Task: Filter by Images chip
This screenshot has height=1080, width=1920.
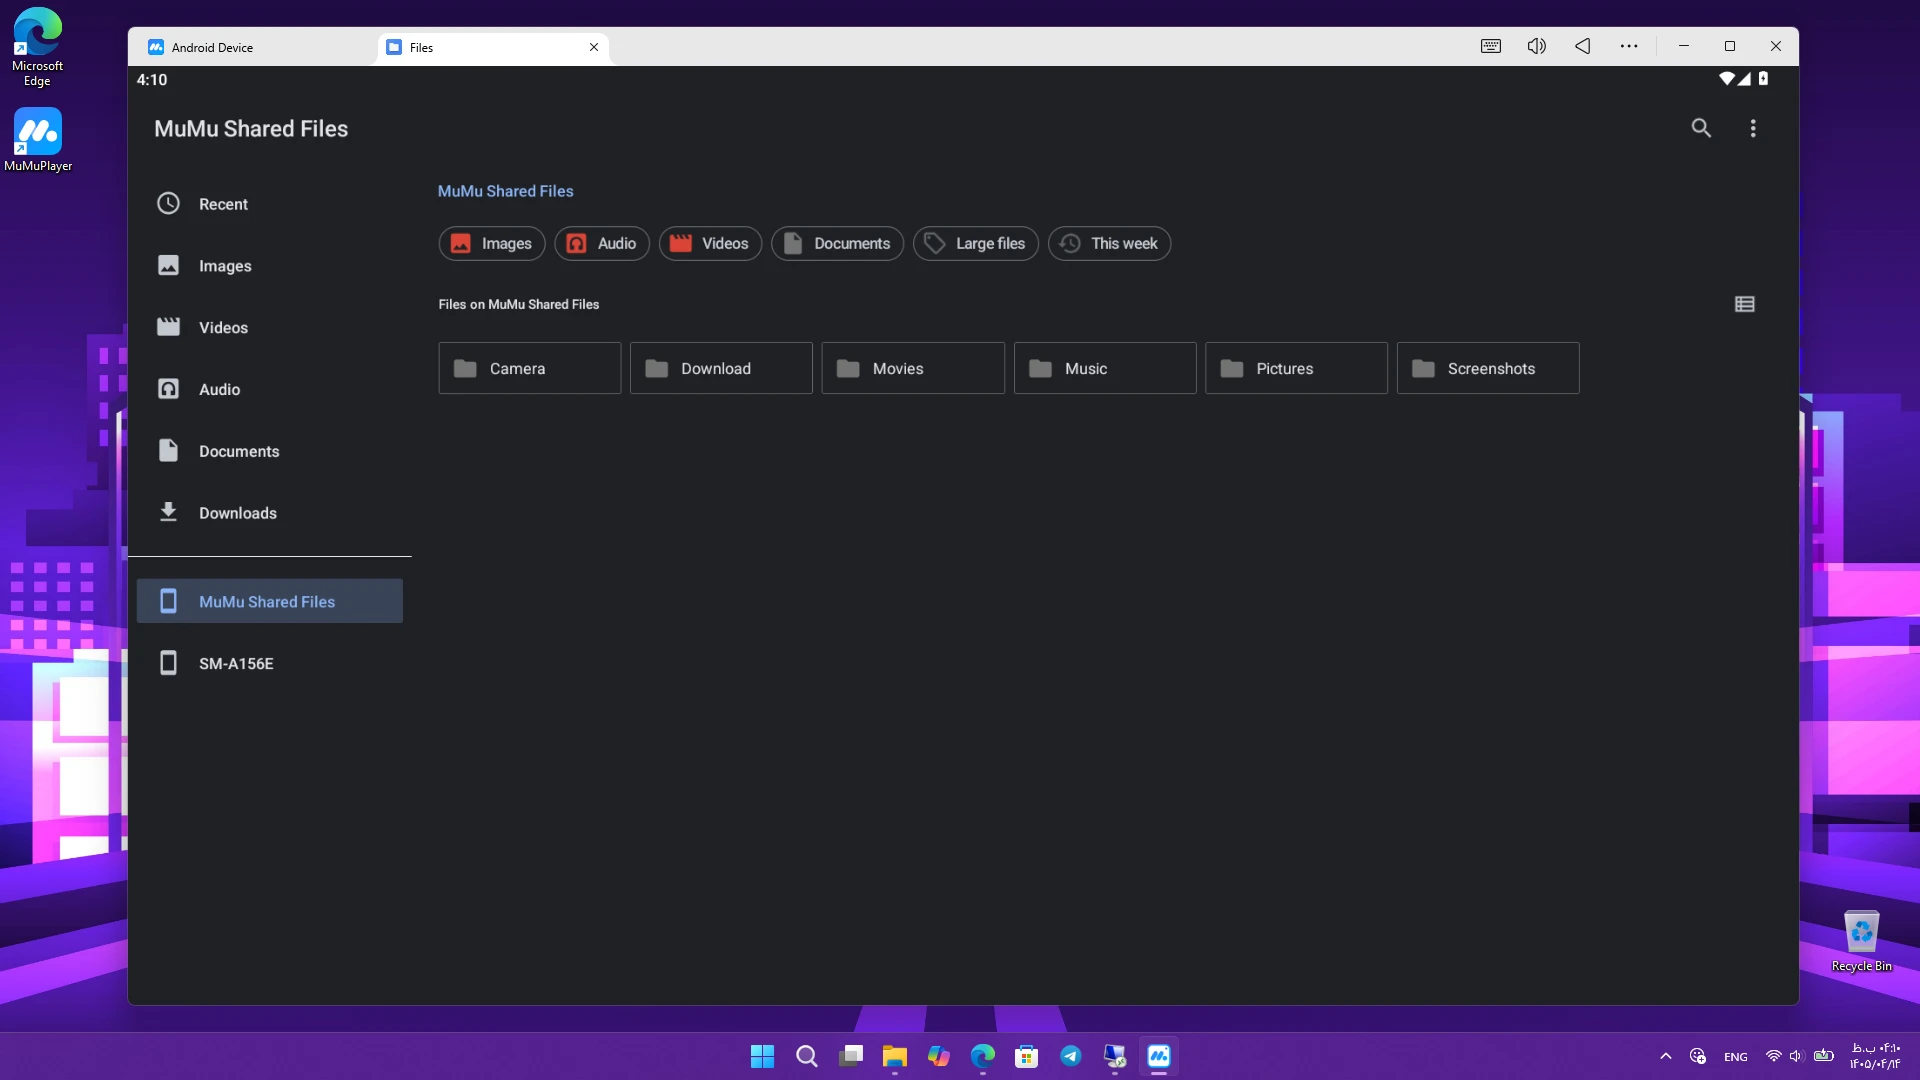Action: pos(492,243)
